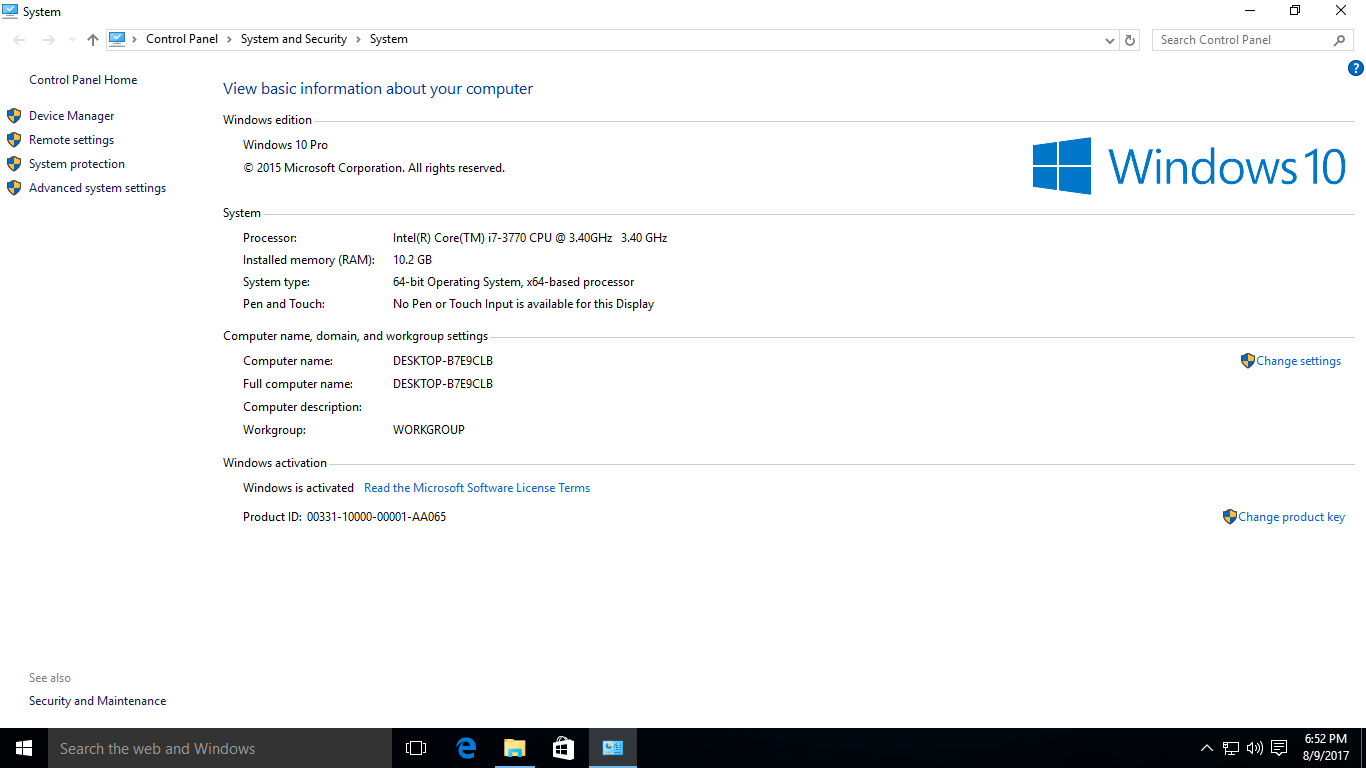
Task: Open Remote settings
Action: coord(71,140)
